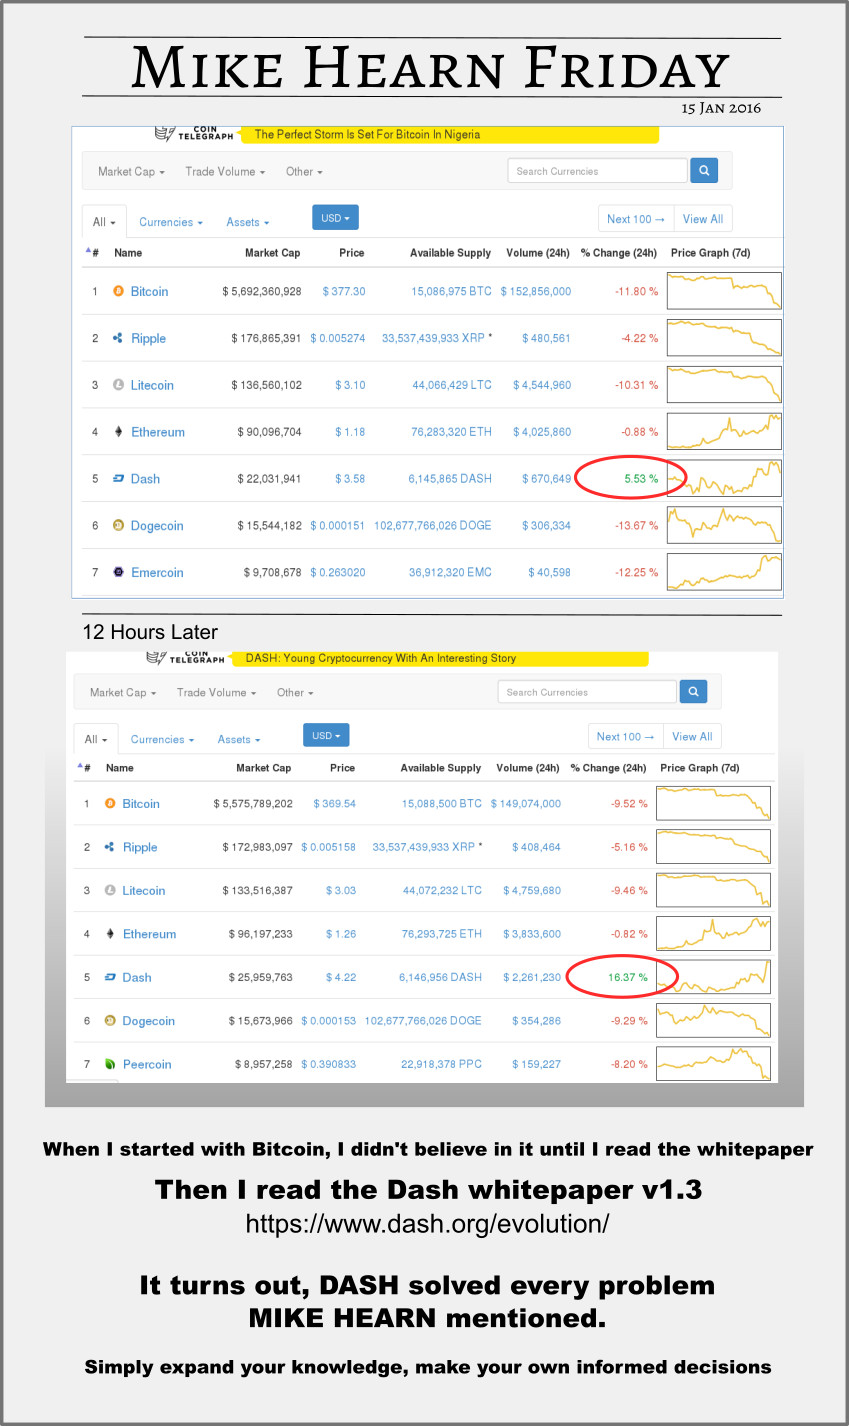
Task: Click the Coin Telegraph logo in top banner
Action: pos(194,133)
